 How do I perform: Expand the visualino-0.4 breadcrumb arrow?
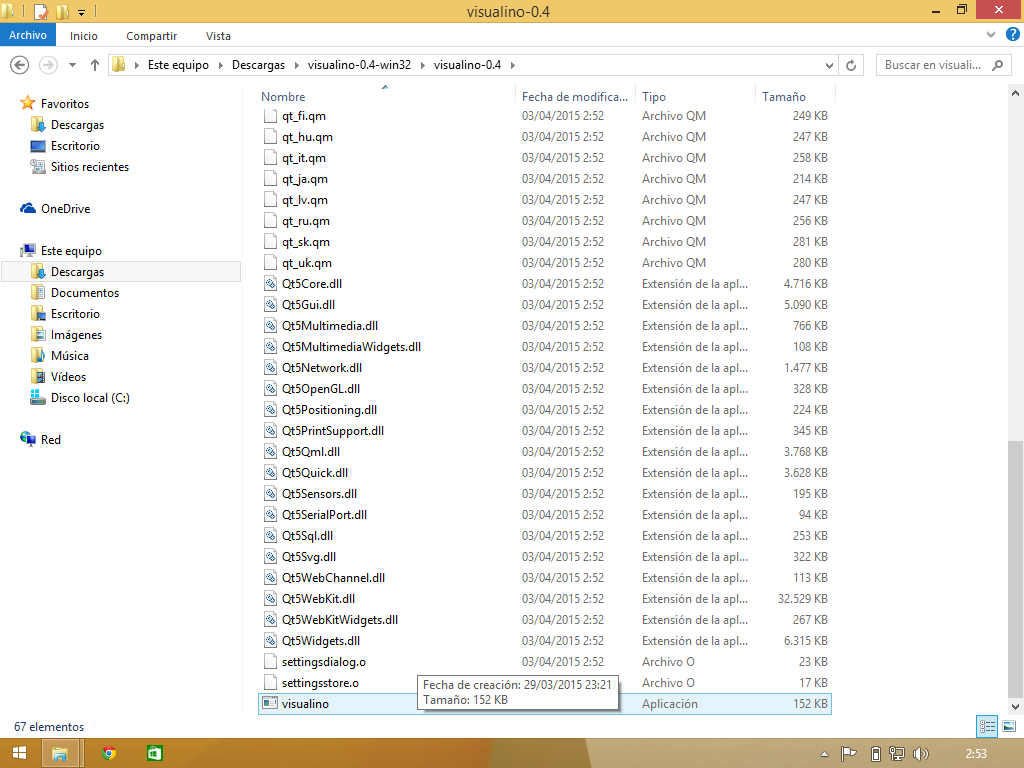513,65
